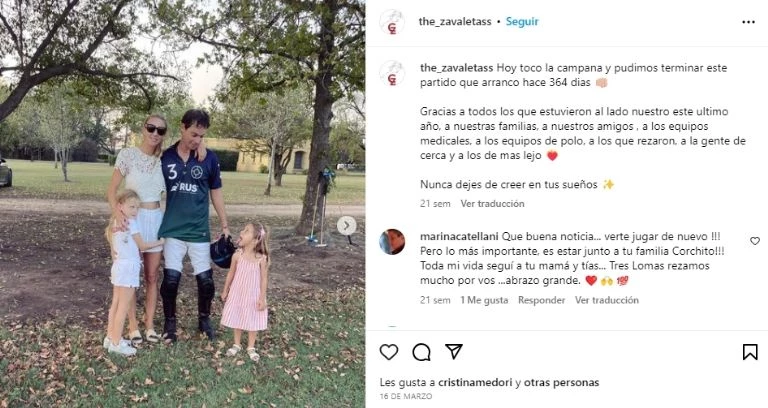Like marinacatellani's comment with small heart
The height and width of the screenshot is (408, 768).
pyautogui.click(x=755, y=241)
